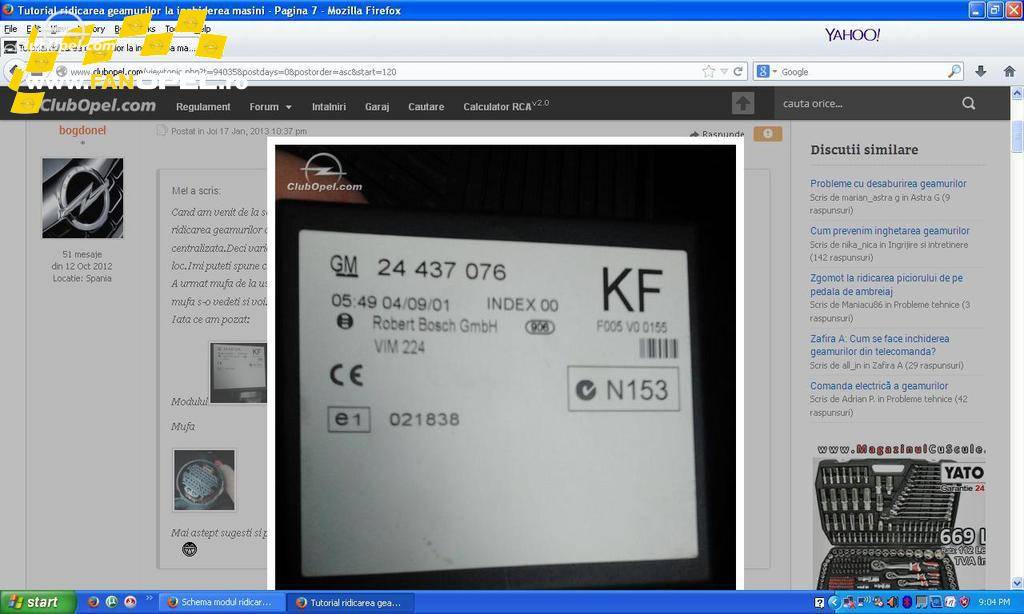Viewport: 1024px width, 614px height.
Task: Click the 'Postat in Joi 17 Jan, 2013' timestamp
Action: [239, 131]
